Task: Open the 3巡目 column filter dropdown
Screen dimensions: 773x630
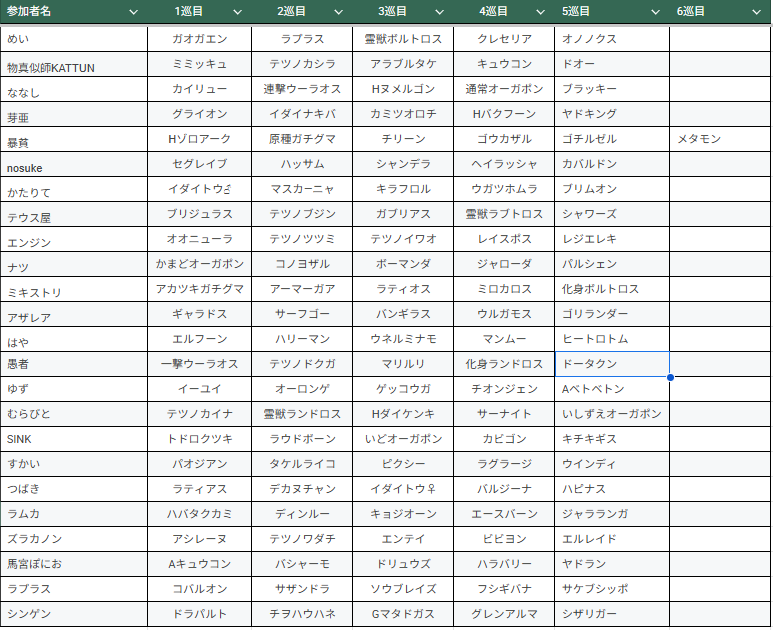Action: [439, 12]
